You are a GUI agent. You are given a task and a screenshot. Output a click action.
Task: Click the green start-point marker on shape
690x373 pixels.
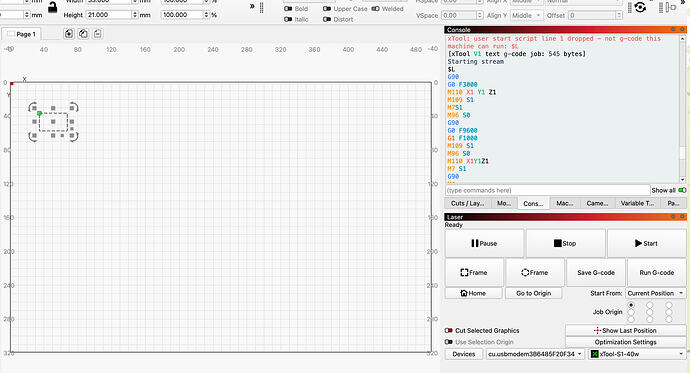(x=39, y=113)
